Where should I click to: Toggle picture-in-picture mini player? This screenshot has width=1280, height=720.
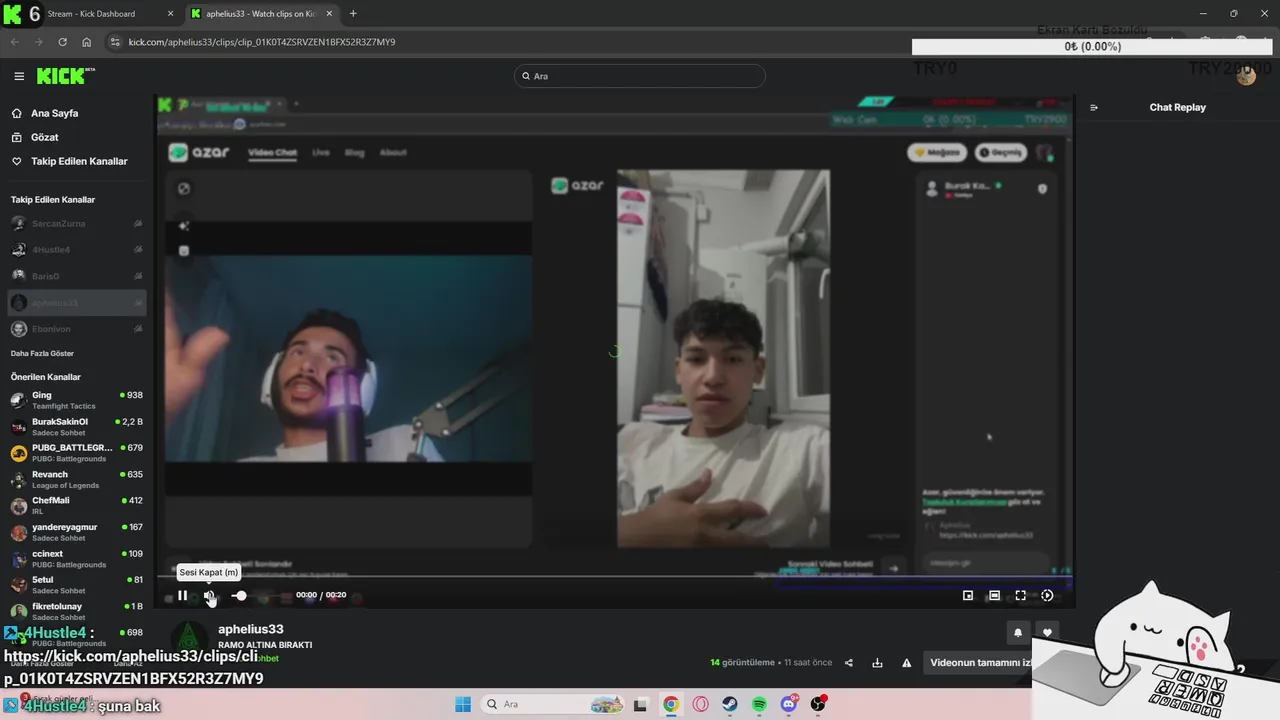click(968, 595)
